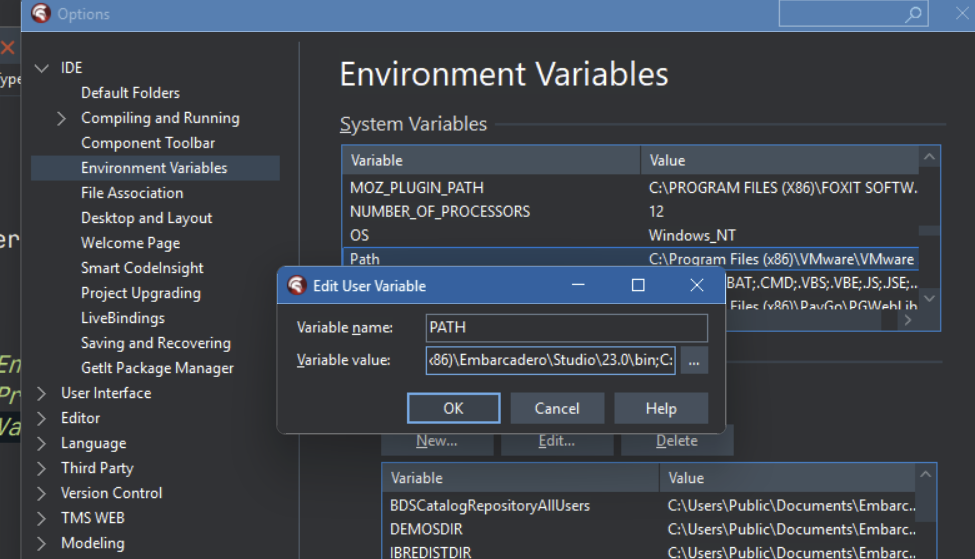
Task: Expand the Editor node
Action: 41,418
